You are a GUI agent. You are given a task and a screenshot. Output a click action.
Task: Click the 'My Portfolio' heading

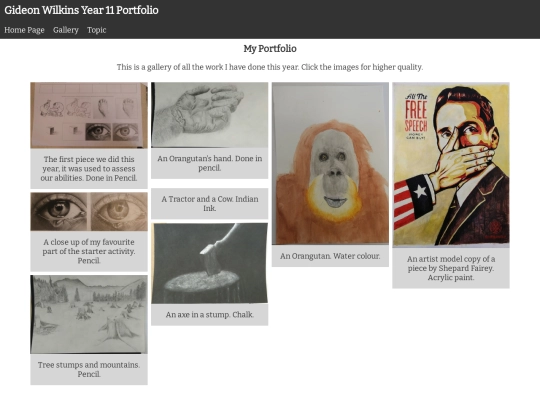270,49
